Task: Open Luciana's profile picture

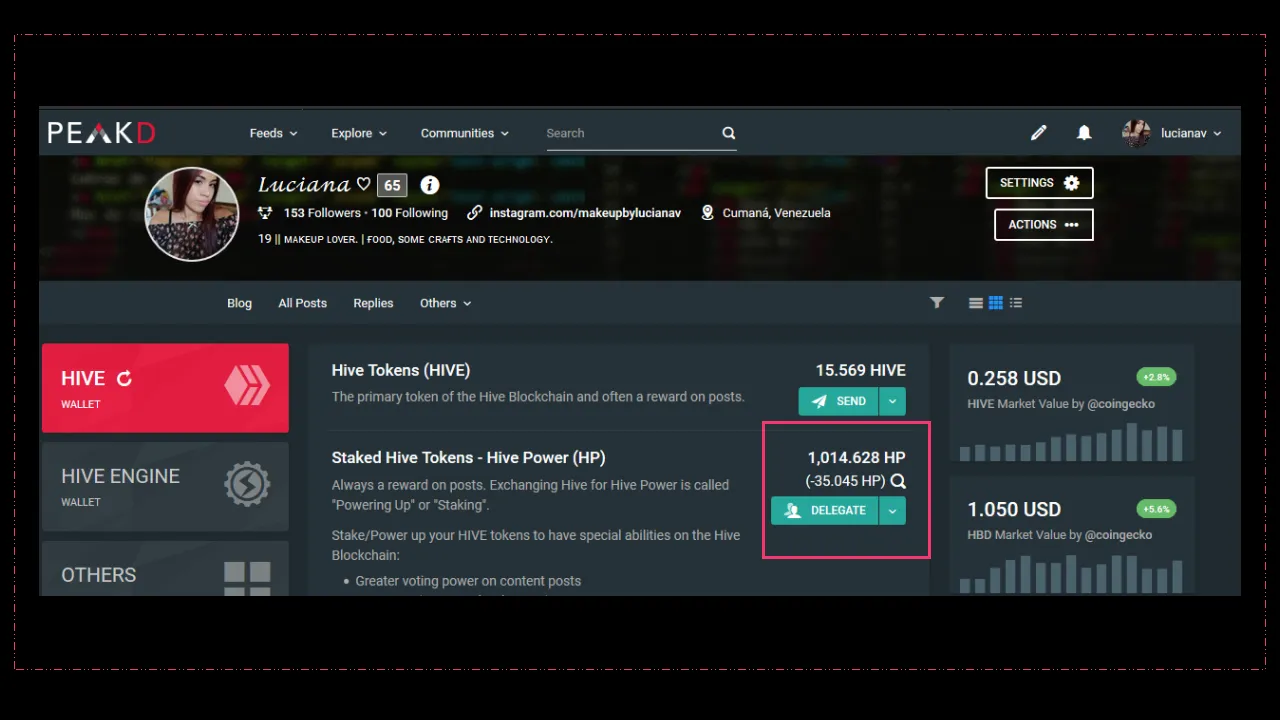Action: pyautogui.click(x=192, y=215)
